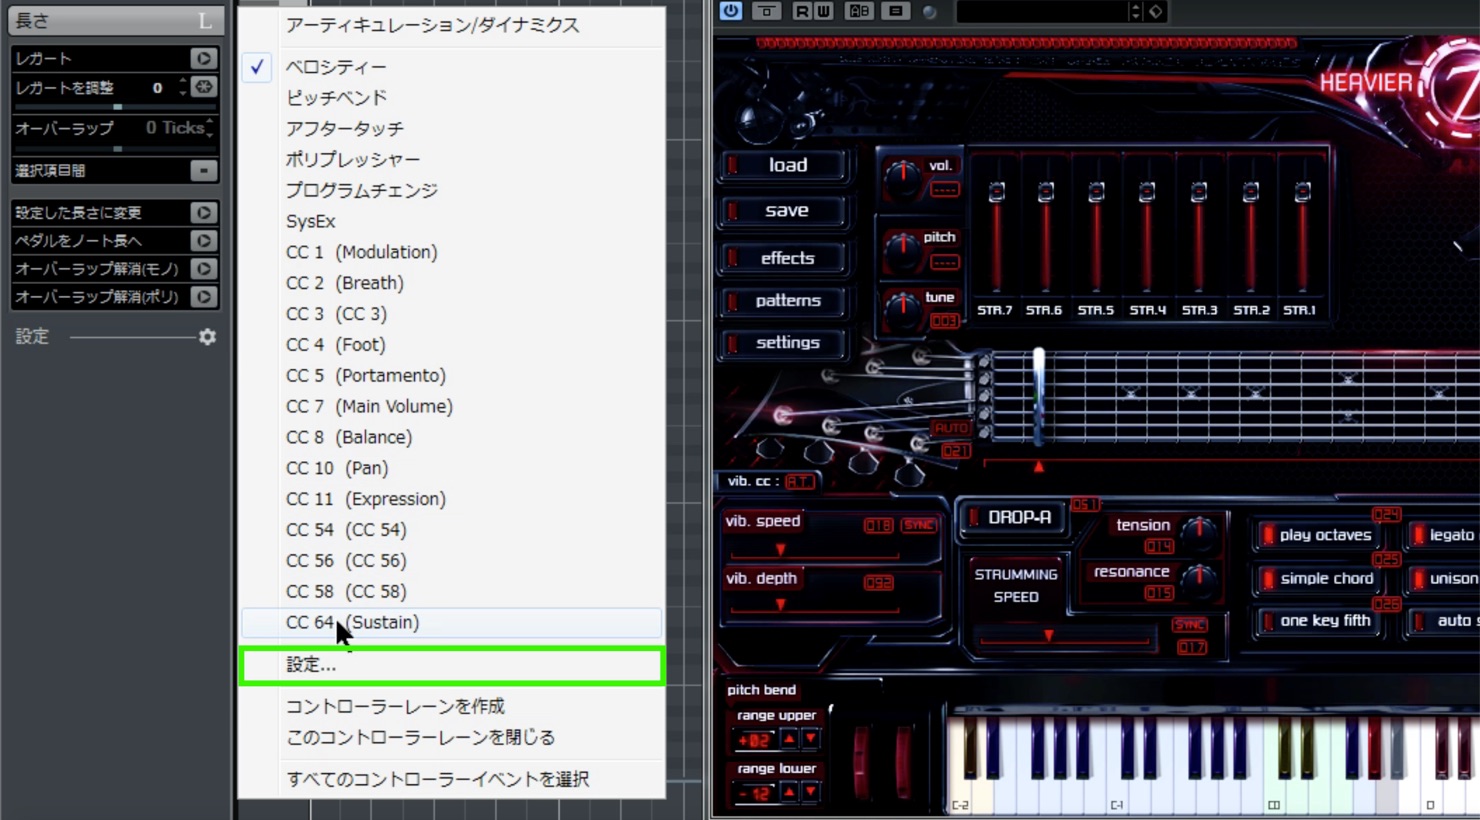Decrease range lower with down arrow

810,792
